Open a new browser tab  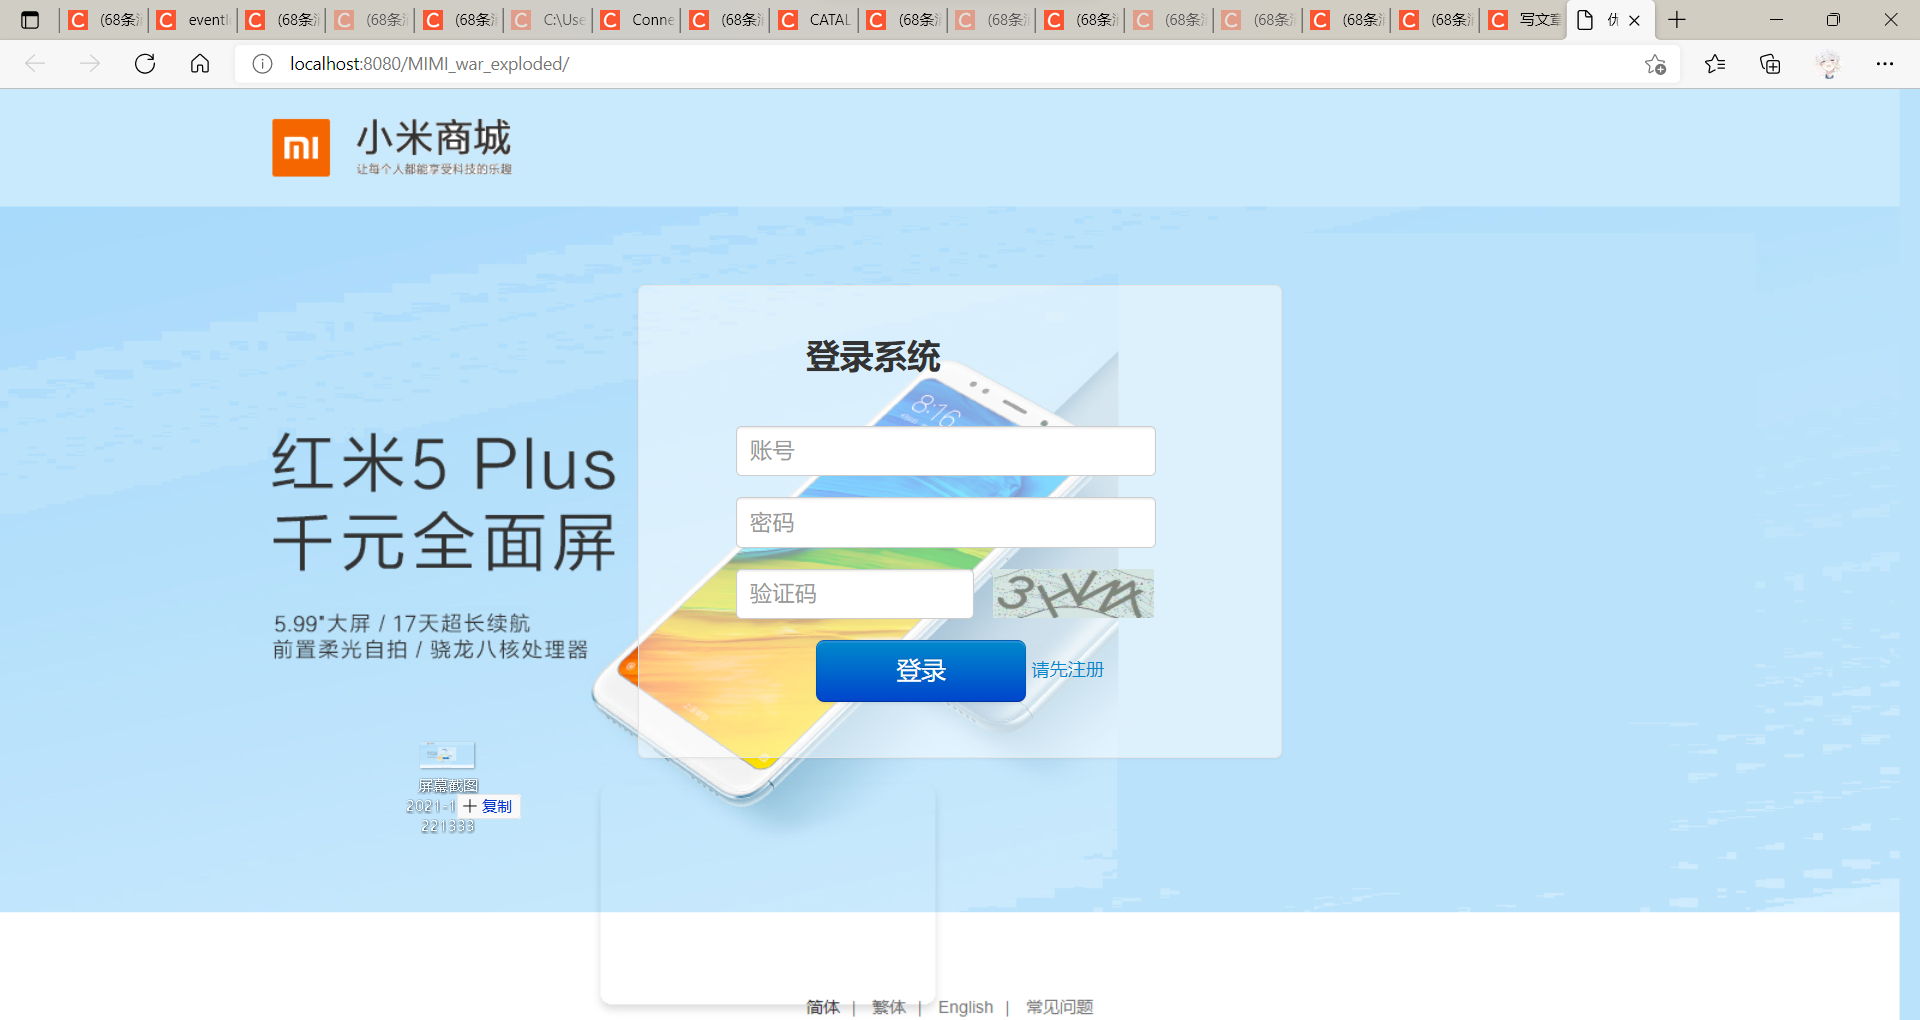click(x=1676, y=19)
